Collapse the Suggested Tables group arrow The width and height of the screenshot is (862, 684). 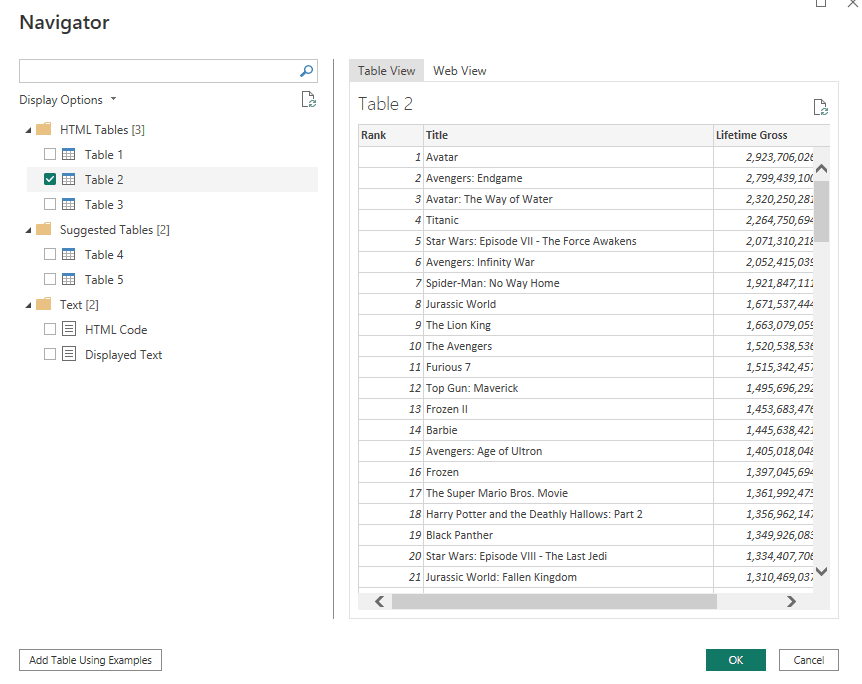[28, 230]
